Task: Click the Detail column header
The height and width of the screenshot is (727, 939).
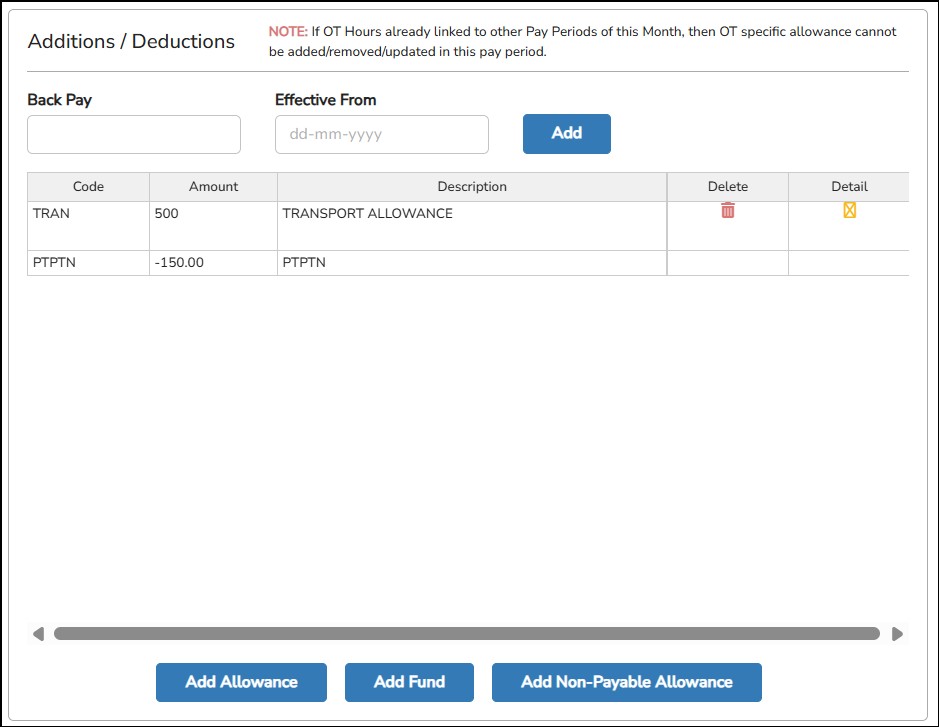Action: pos(849,186)
